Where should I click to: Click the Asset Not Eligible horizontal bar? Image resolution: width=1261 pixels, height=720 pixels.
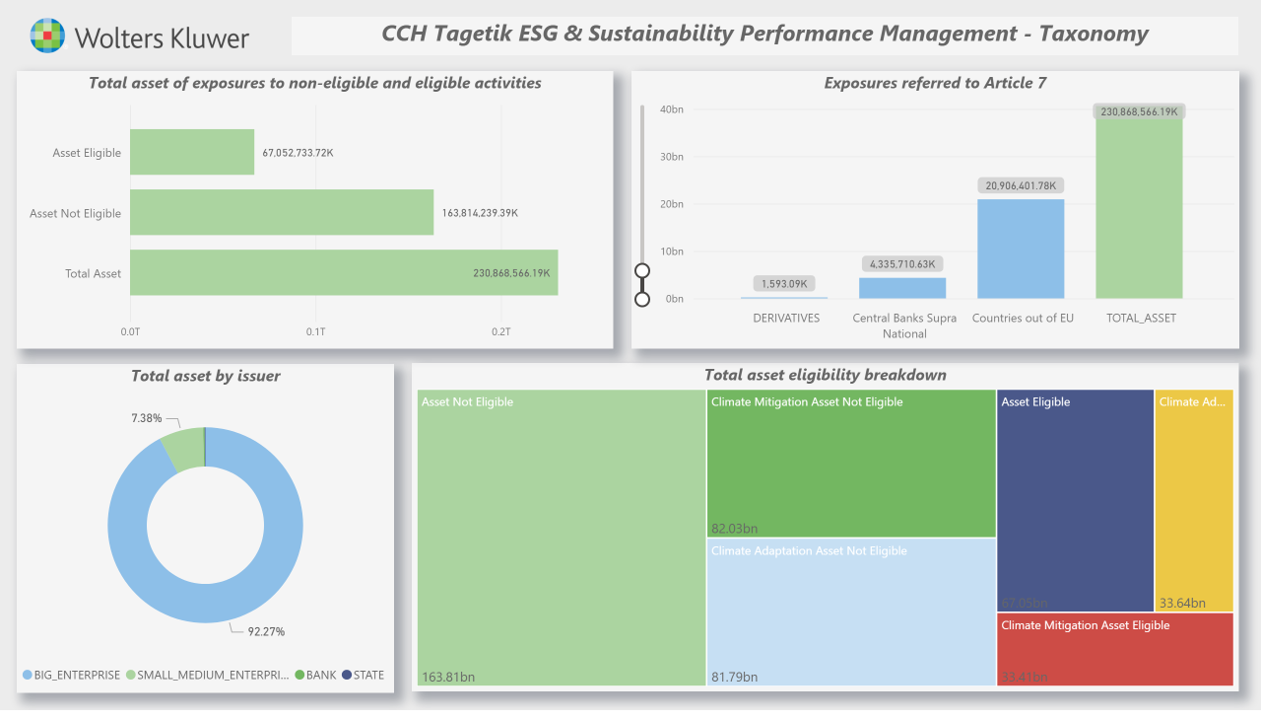click(x=281, y=213)
